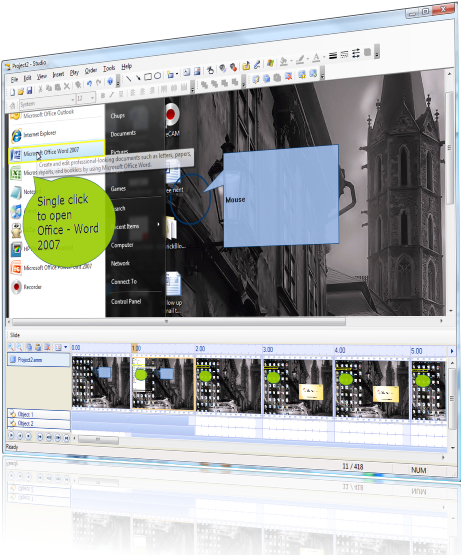
Task: Open the shape style dropdown arrow
Action: tap(176, 74)
